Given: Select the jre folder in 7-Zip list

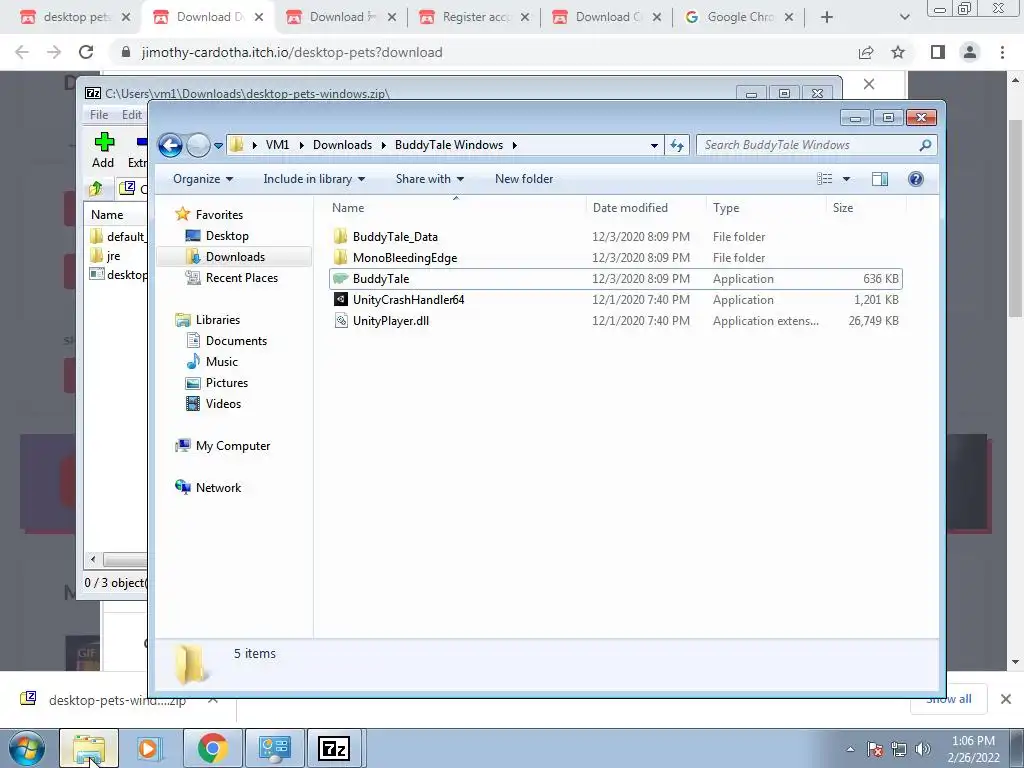Looking at the screenshot, I should pos(113,256).
